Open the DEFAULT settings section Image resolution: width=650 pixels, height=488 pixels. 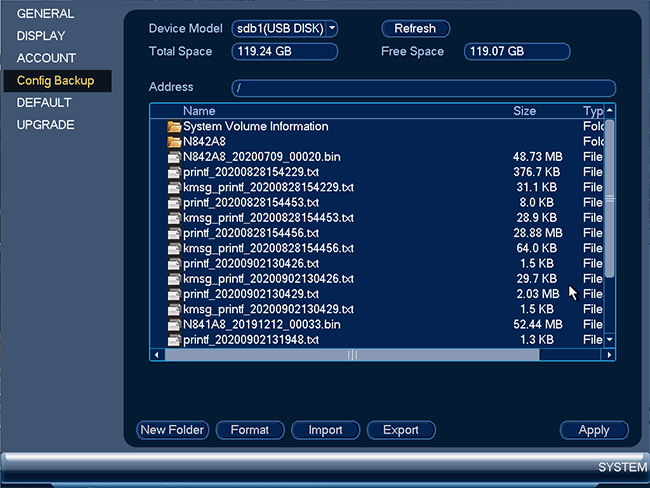point(44,103)
